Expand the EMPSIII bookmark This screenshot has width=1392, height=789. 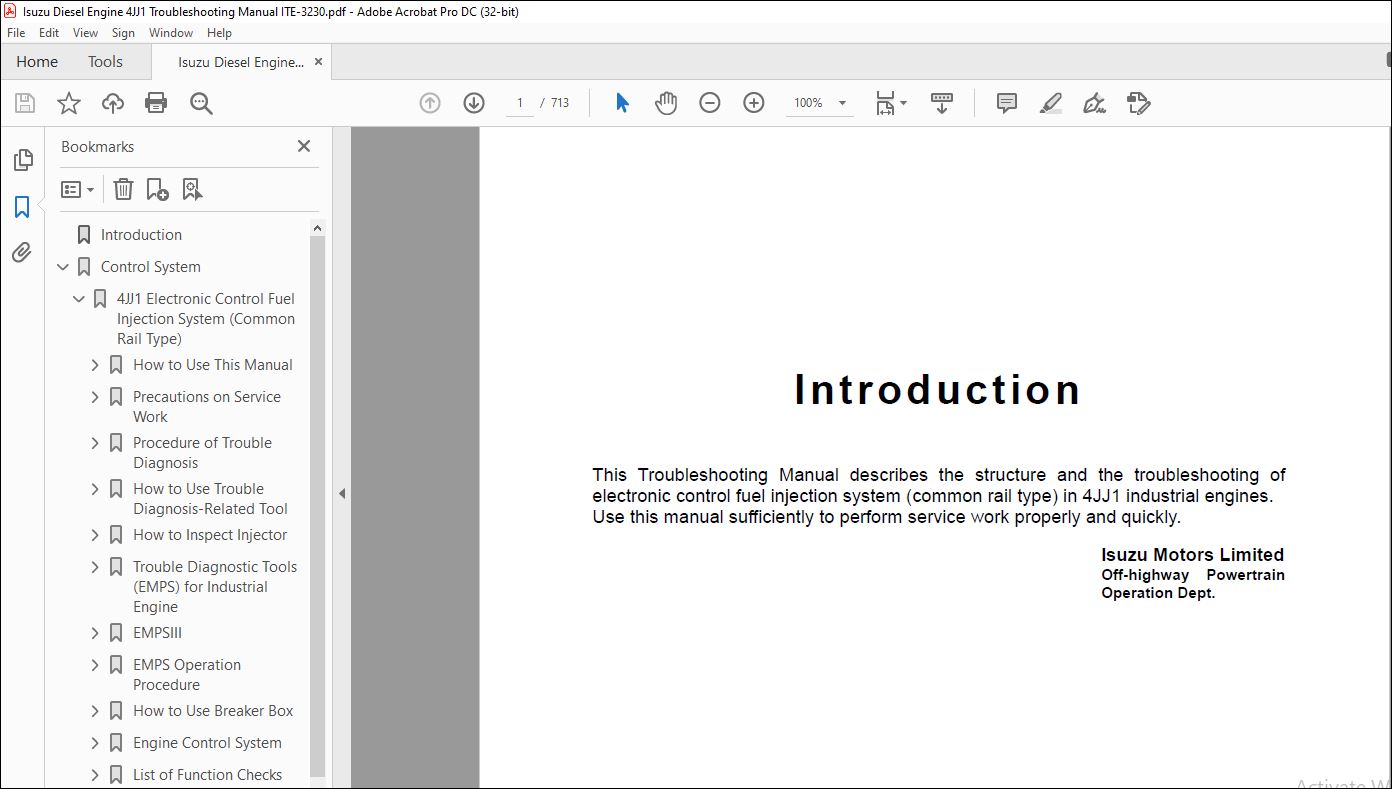(95, 633)
